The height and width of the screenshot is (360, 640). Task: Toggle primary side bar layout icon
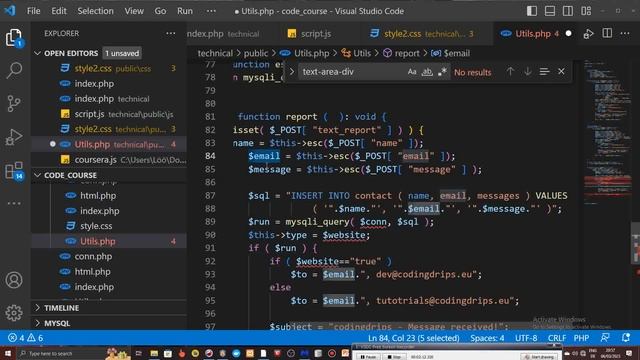pyautogui.click(x=532, y=11)
